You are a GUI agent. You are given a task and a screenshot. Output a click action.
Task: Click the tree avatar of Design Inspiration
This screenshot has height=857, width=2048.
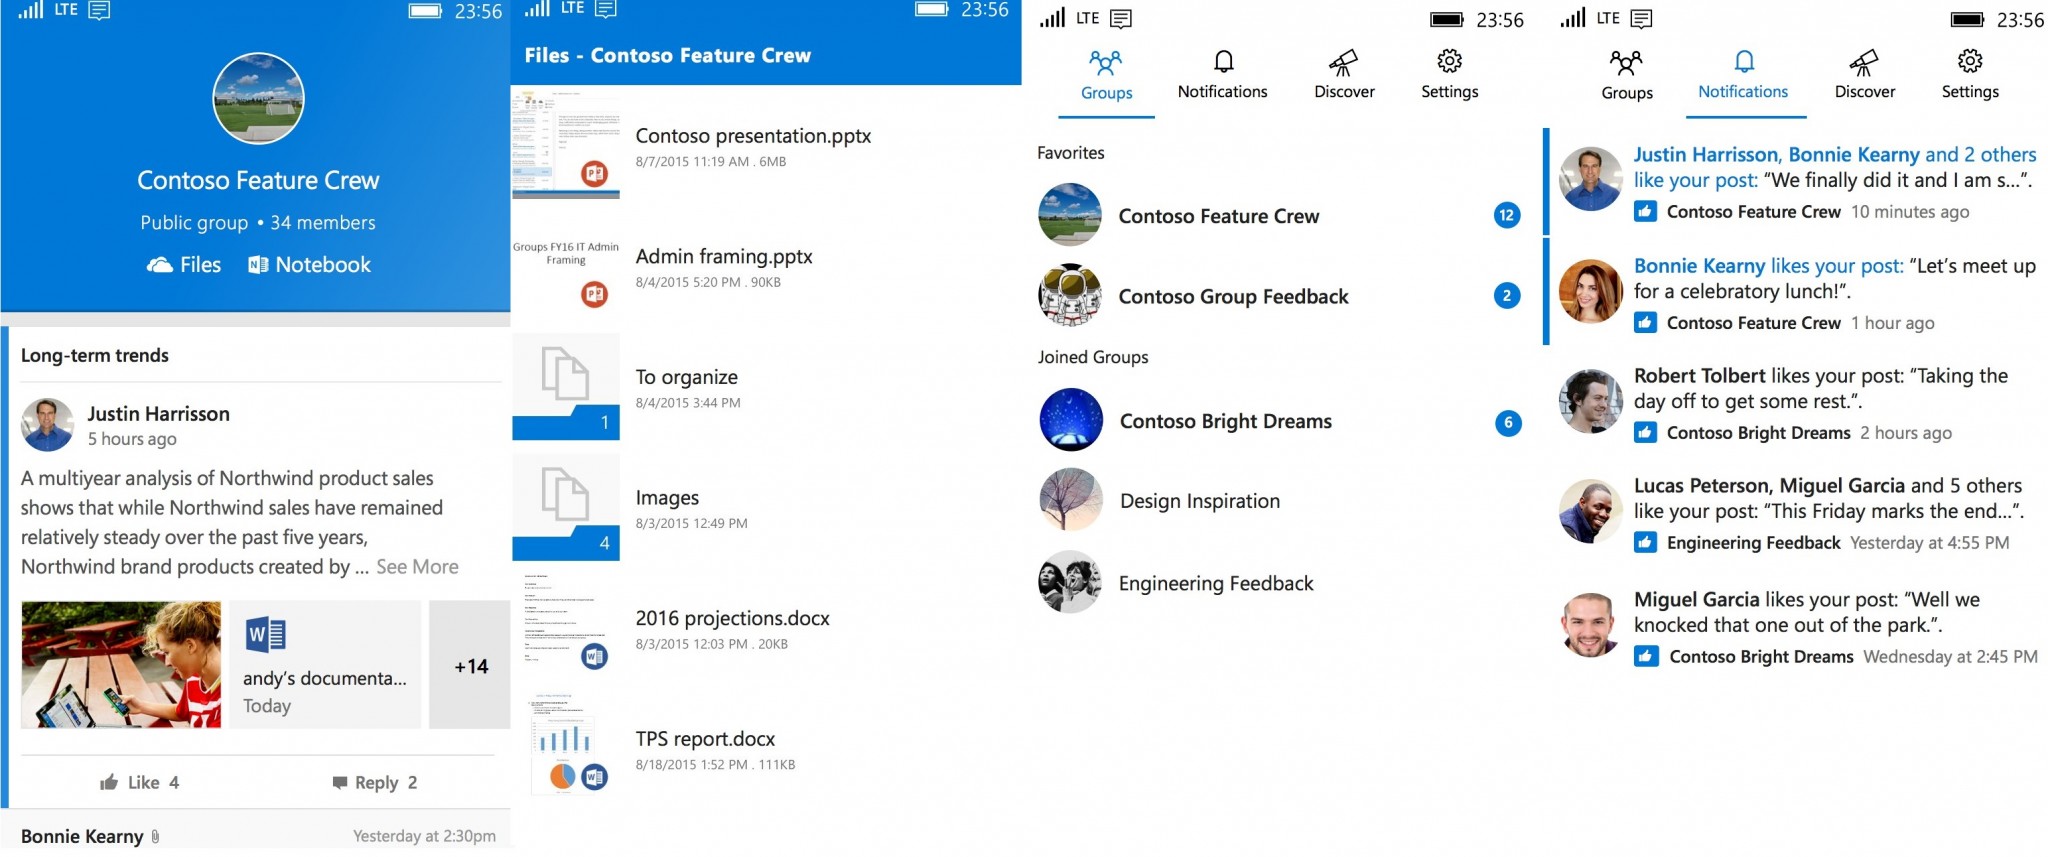coord(1071,500)
